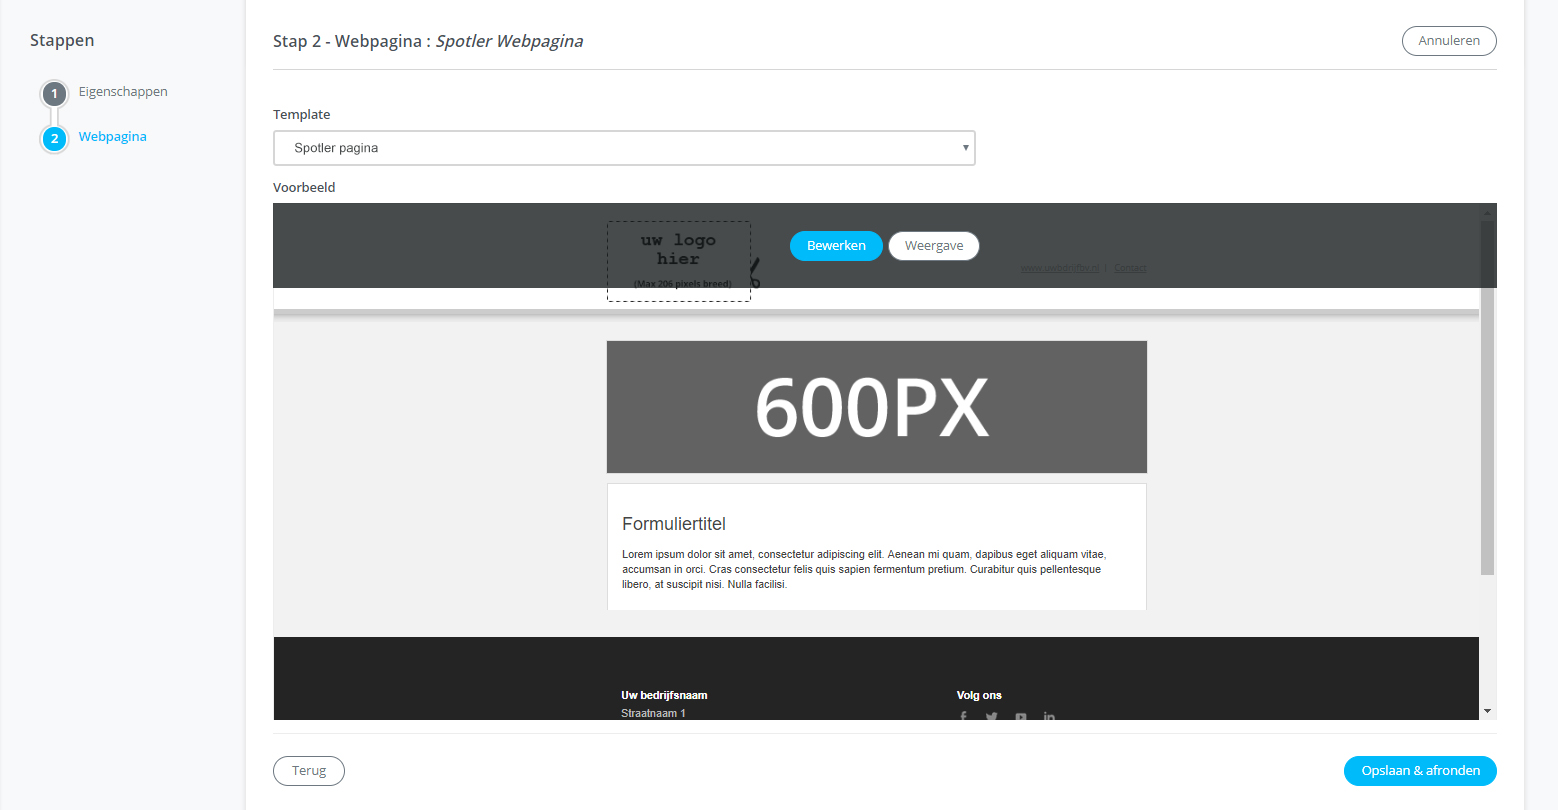Click the Contact link in preview header
This screenshot has width=1558, height=810.
pyautogui.click(x=1130, y=268)
